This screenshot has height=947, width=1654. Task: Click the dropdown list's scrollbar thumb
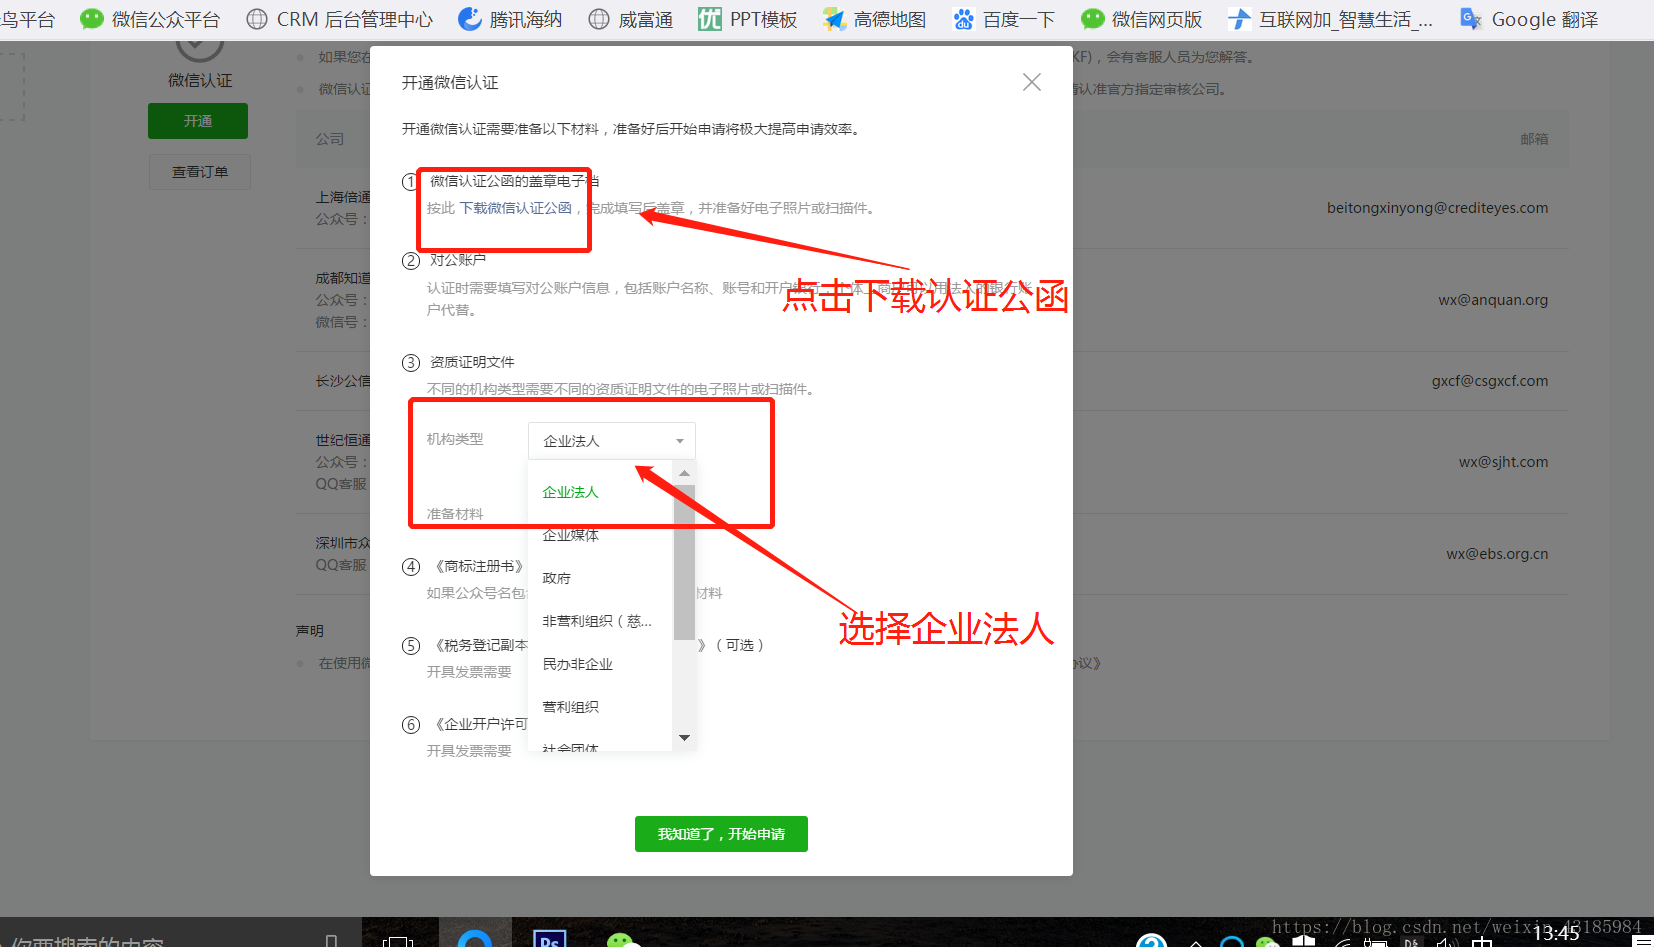coord(684,560)
